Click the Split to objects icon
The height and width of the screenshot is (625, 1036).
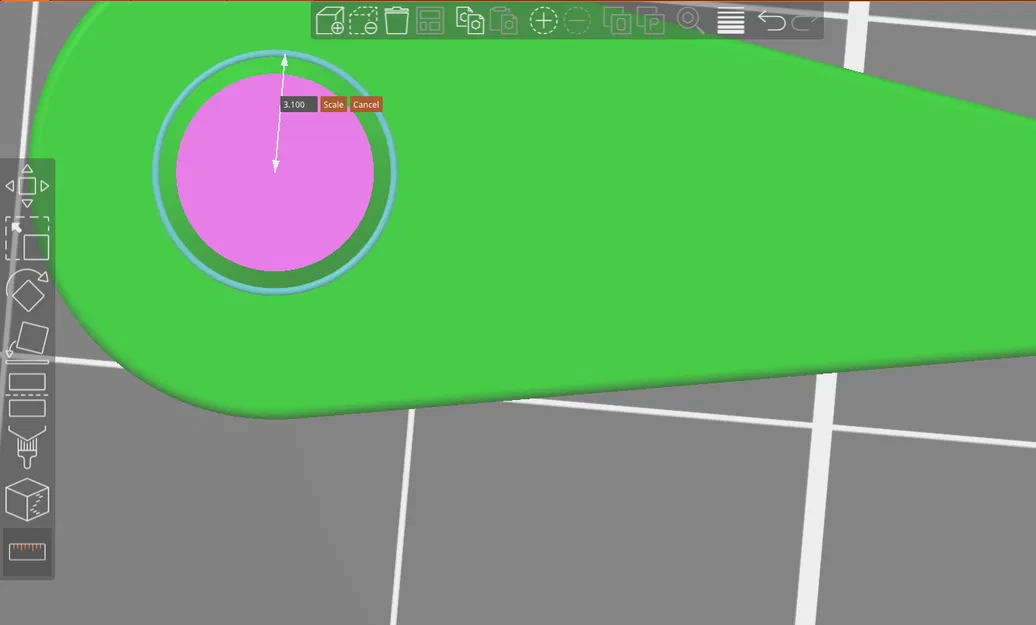coord(617,20)
